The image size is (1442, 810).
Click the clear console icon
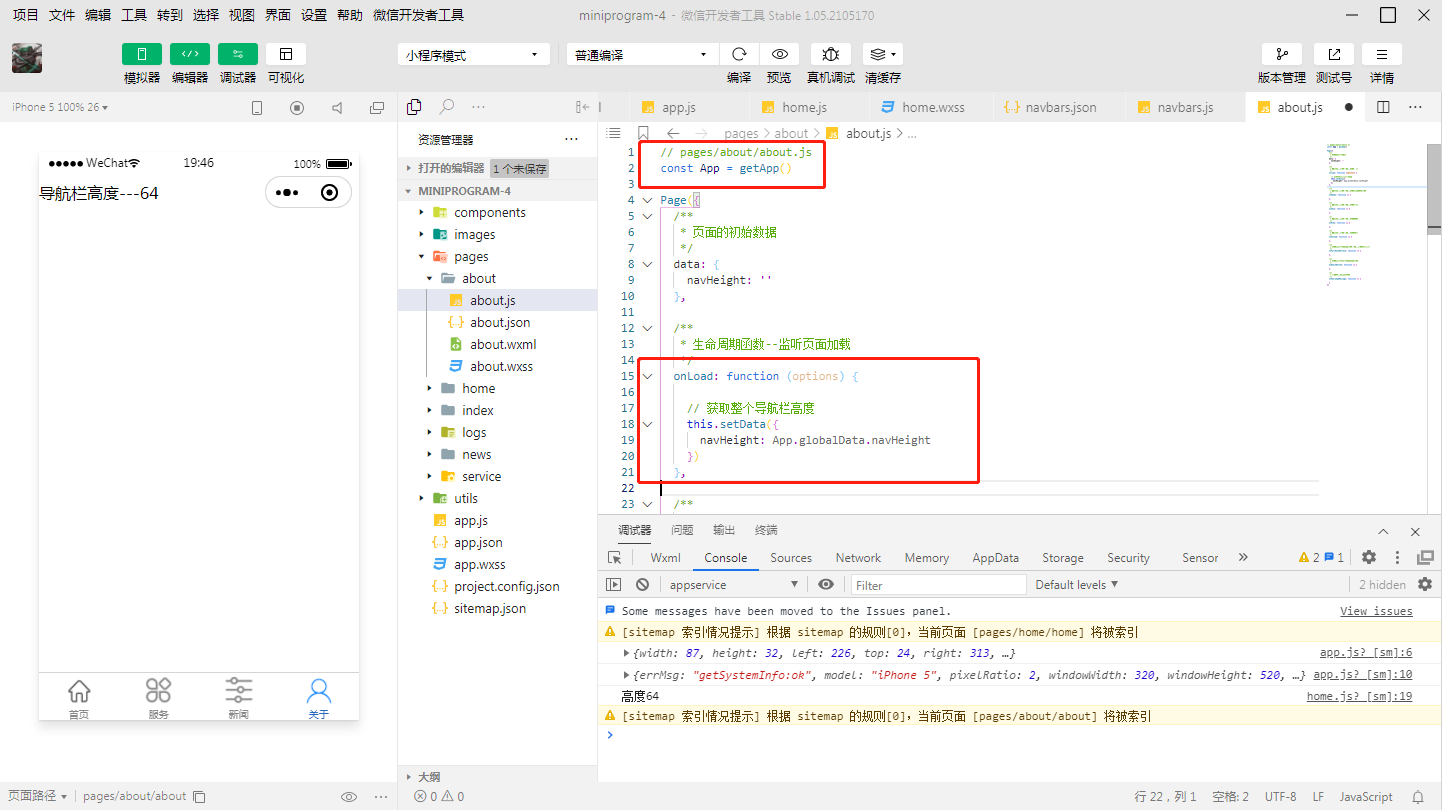(x=642, y=585)
